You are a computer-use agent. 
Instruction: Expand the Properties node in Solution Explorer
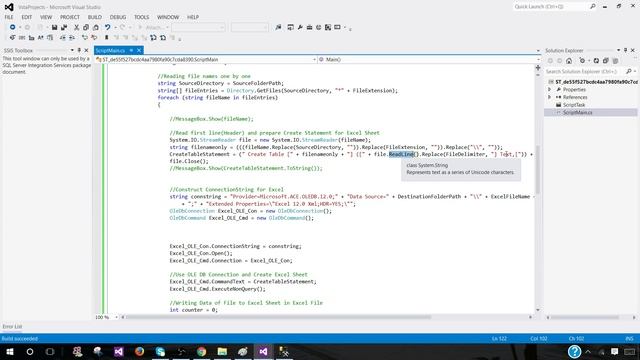[x=549, y=89]
